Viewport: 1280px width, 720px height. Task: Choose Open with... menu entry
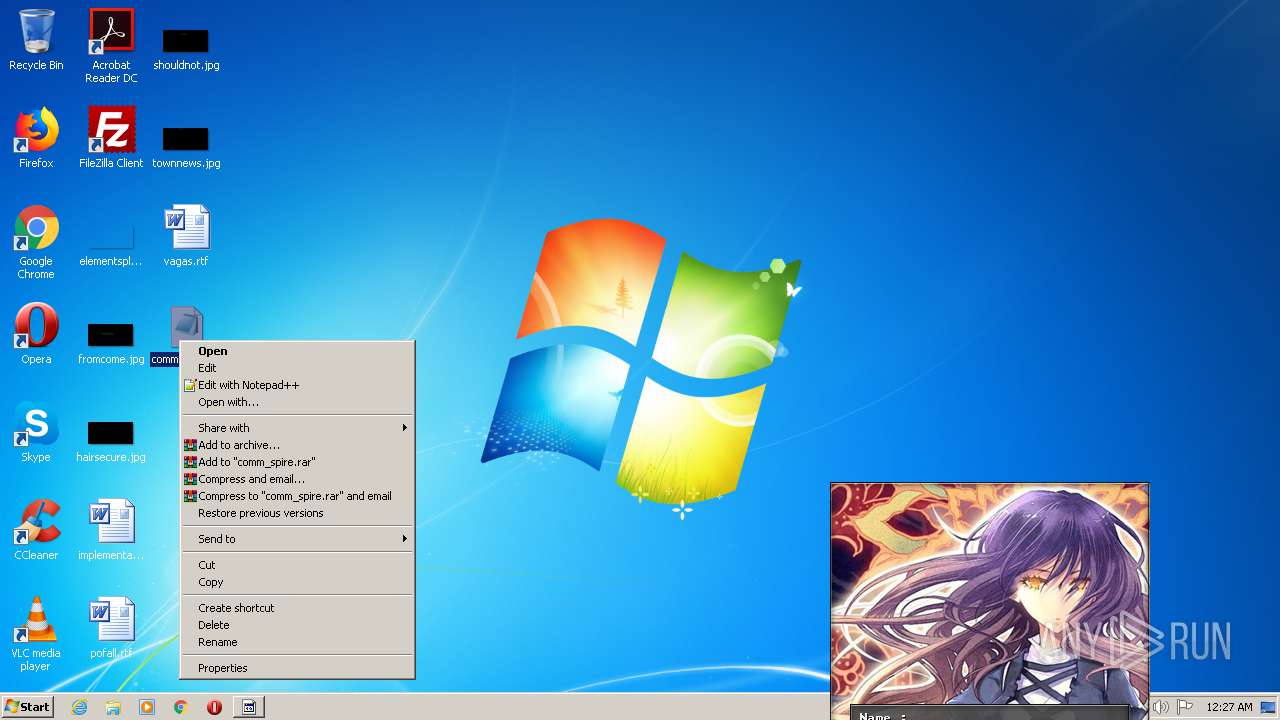pyautogui.click(x=297, y=402)
